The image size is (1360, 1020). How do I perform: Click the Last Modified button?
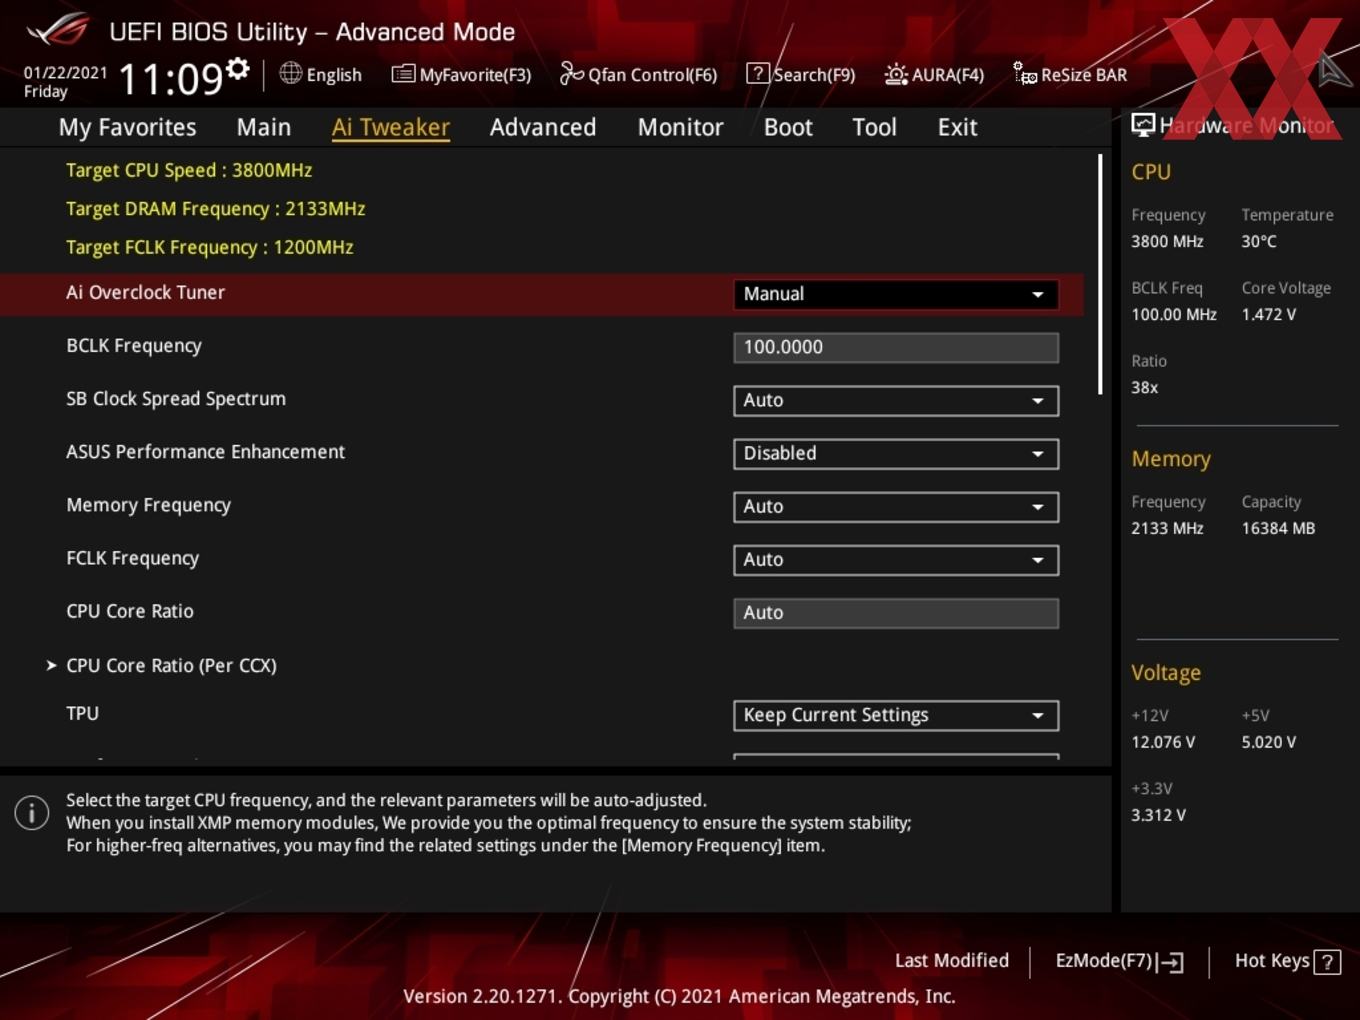(951, 961)
